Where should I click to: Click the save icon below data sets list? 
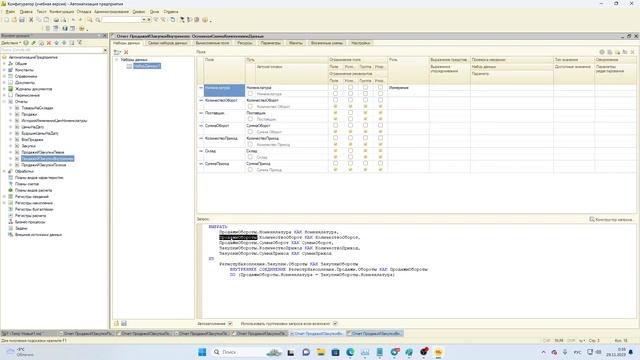(x=124, y=323)
